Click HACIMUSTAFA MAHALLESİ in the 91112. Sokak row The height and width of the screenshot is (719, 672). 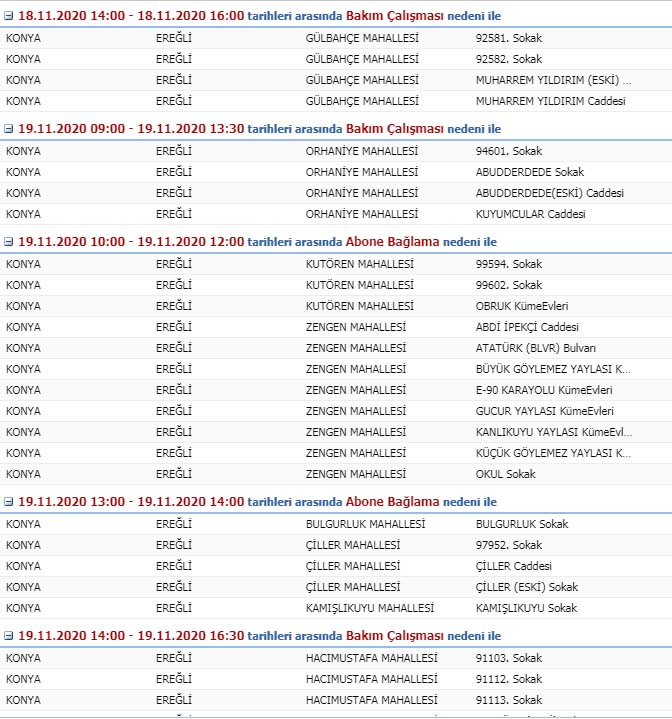tap(371, 679)
